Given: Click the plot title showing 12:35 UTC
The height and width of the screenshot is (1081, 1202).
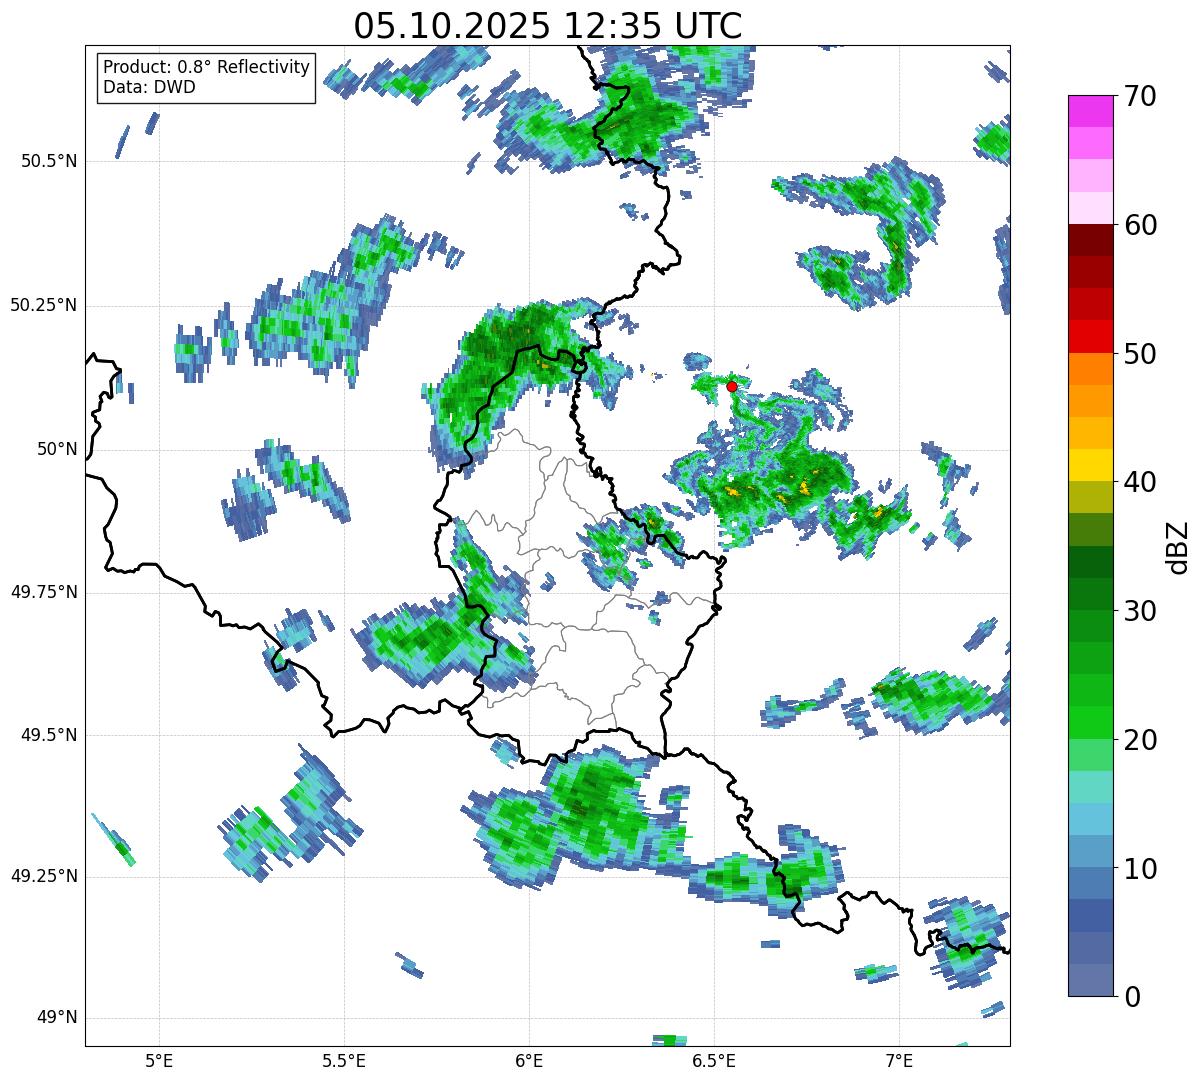Looking at the screenshot, I should (x=547, y=26).
